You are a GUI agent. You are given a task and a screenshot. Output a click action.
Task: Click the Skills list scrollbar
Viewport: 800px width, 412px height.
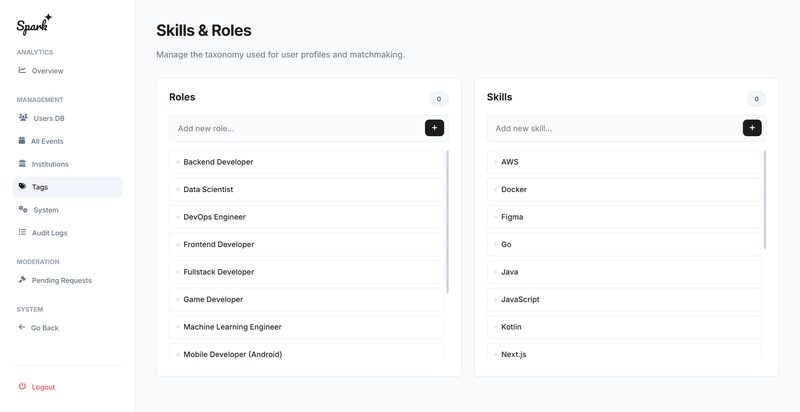(766, 200)
